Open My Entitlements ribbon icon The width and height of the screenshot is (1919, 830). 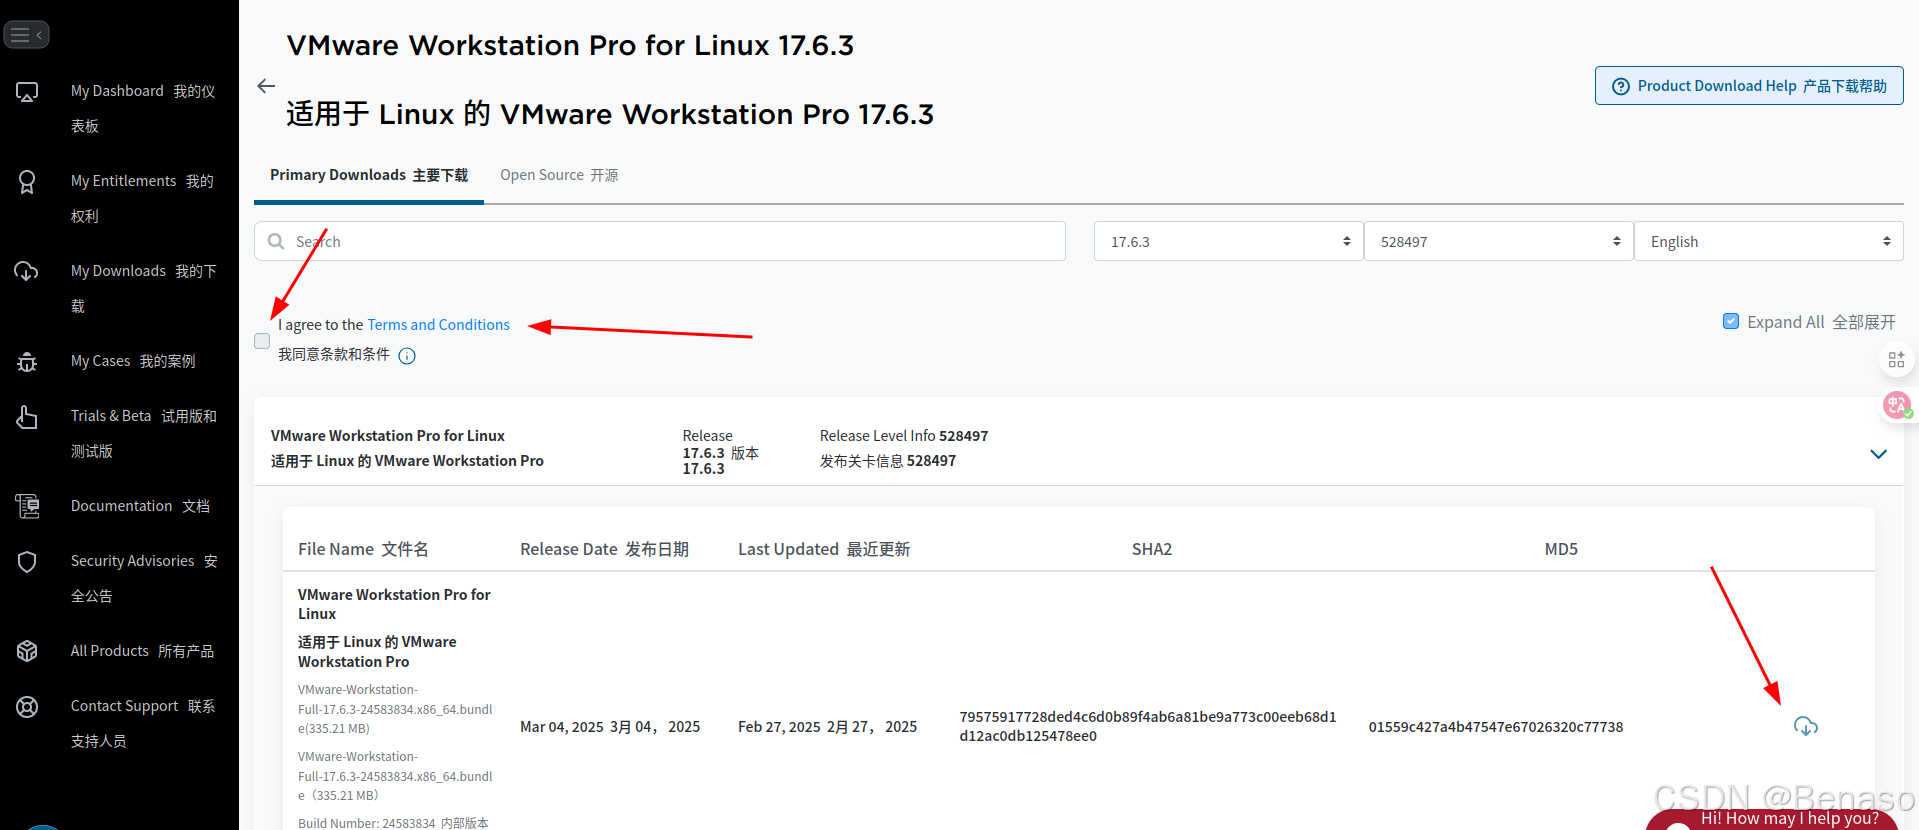(x=27, y=182)
